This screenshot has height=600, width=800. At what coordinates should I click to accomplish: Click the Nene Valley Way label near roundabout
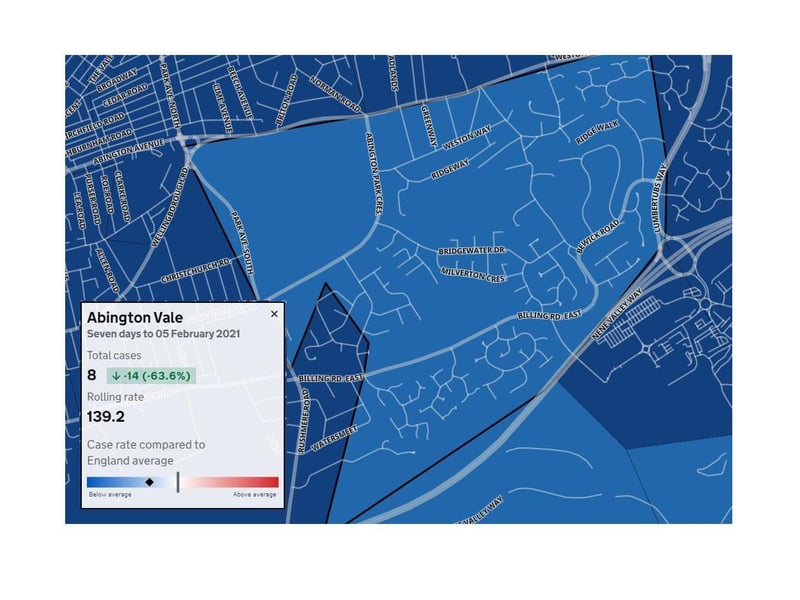tap(616, 314)
